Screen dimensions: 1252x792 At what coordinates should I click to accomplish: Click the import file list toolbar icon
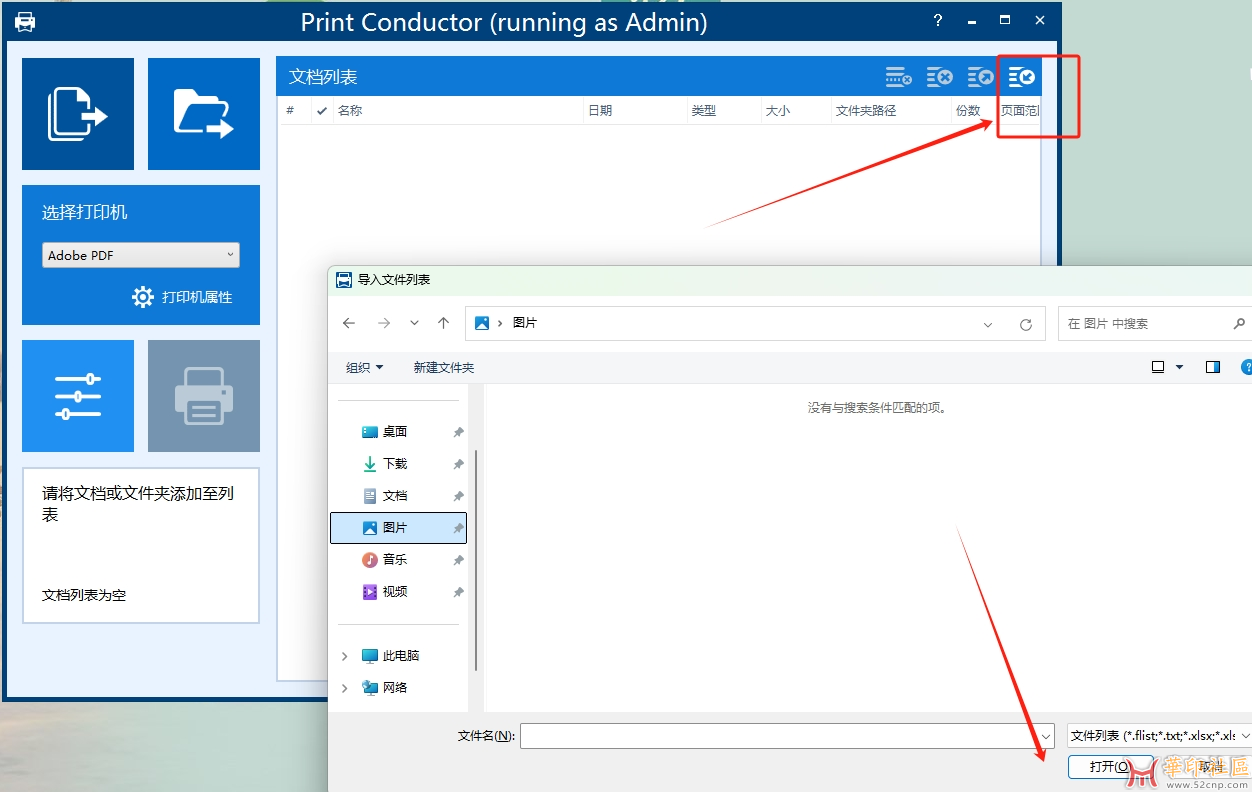point(1021,77)
